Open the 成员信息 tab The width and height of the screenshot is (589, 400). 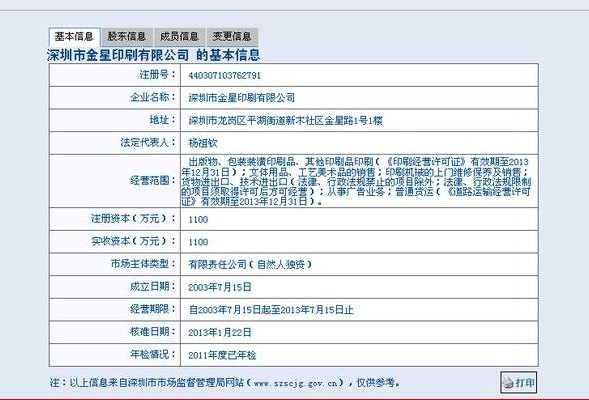coord(180,37)
